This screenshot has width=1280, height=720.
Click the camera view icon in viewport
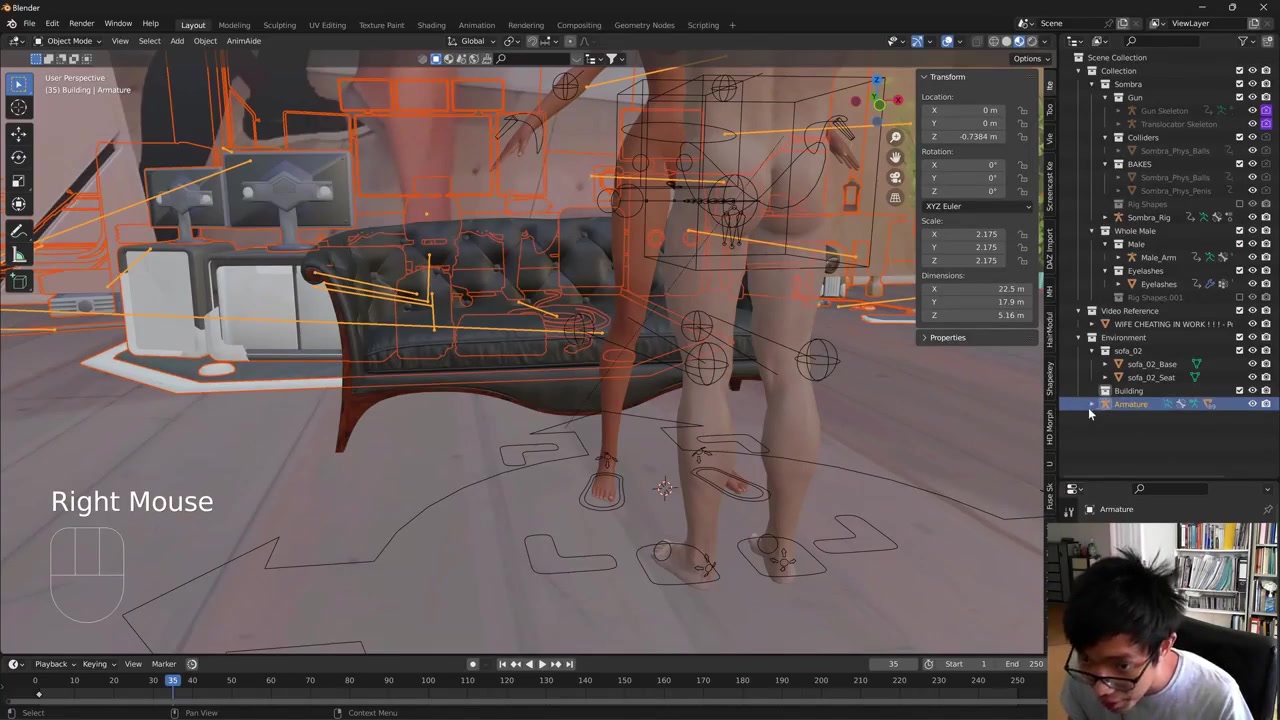[x=895, y=177]
